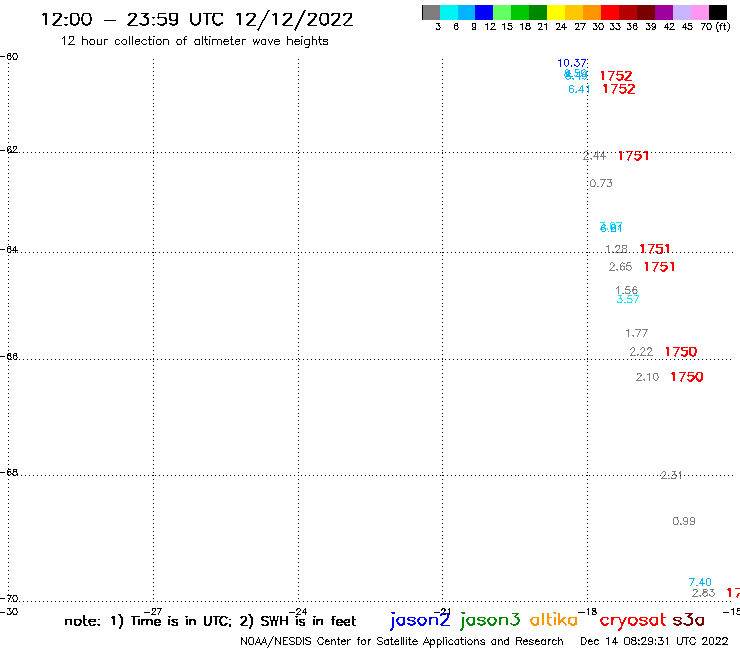Click the 'NOAA/NESDIS Center for Satellite Applications and Research' credit
The image size is (740, 650).
click(402, 642)
